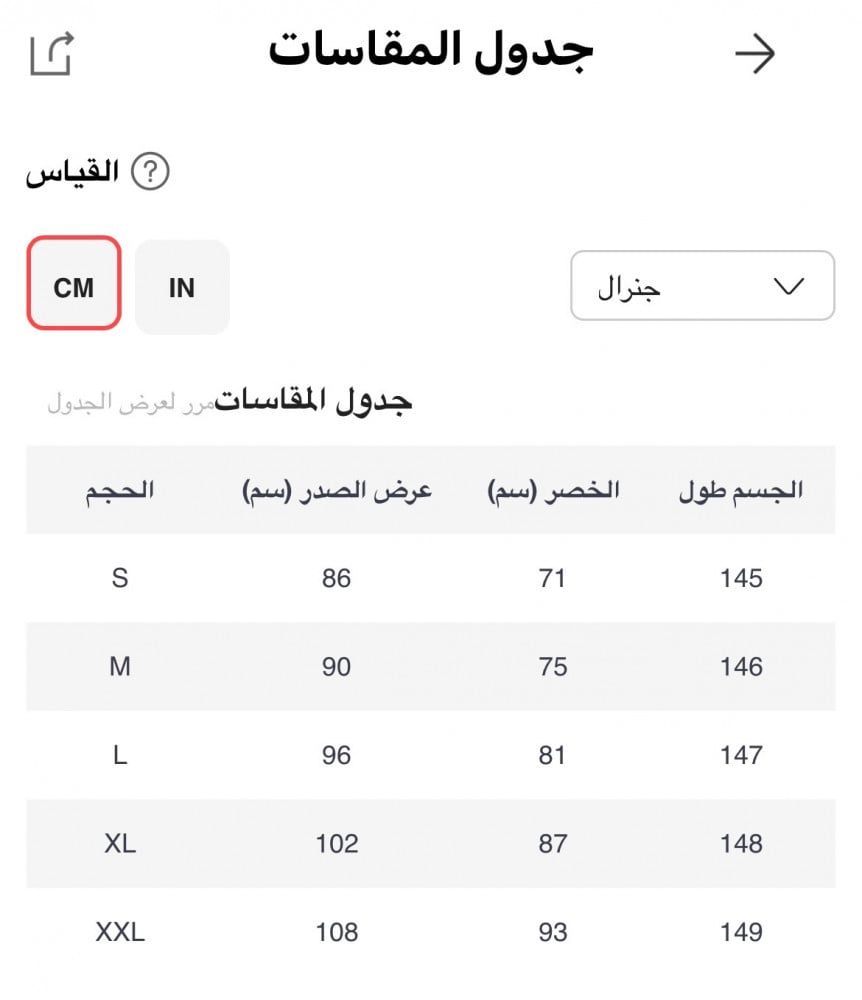The image size is (862, 1000).
Task: Click chest width value 102
Action: coord(337,843)
